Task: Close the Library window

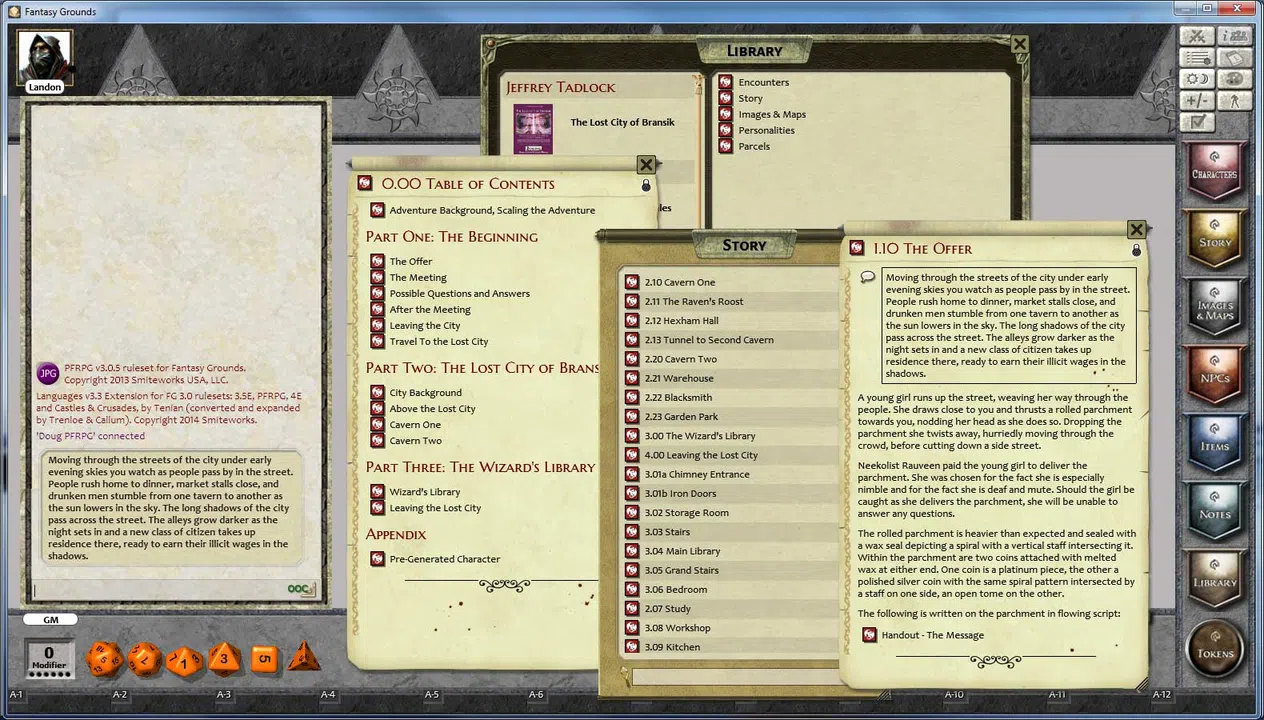Action: click(x=1019, y=44)
